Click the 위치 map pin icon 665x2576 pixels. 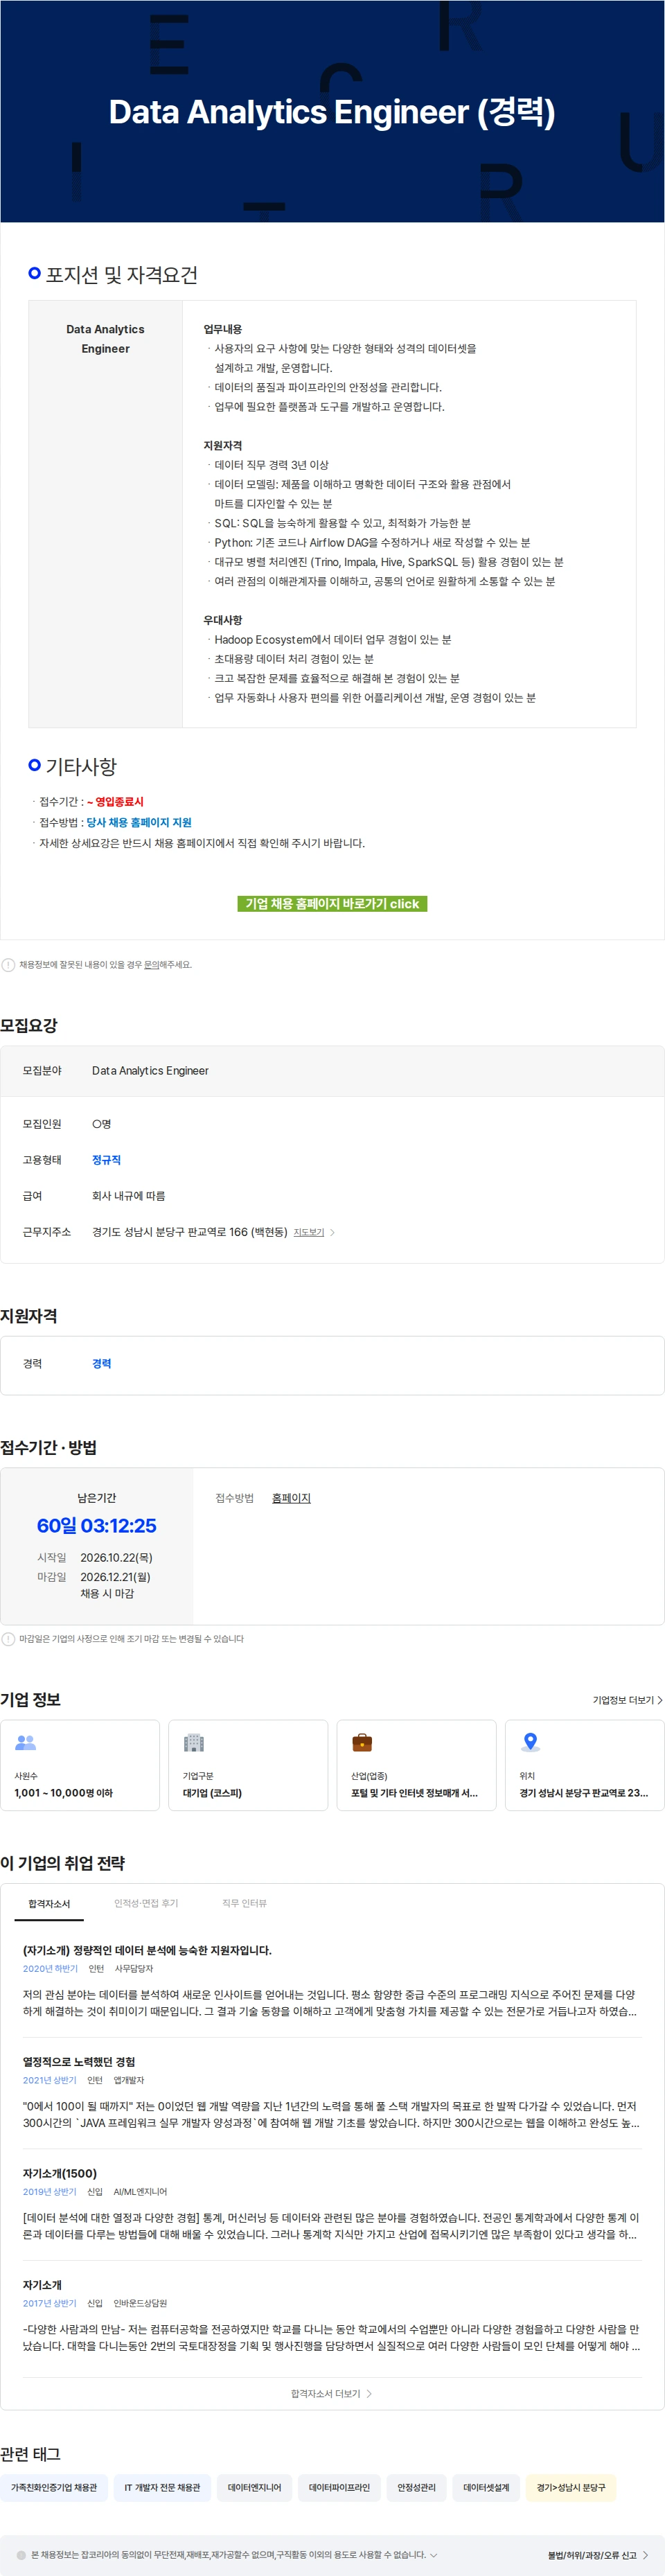pos(530,1743)
